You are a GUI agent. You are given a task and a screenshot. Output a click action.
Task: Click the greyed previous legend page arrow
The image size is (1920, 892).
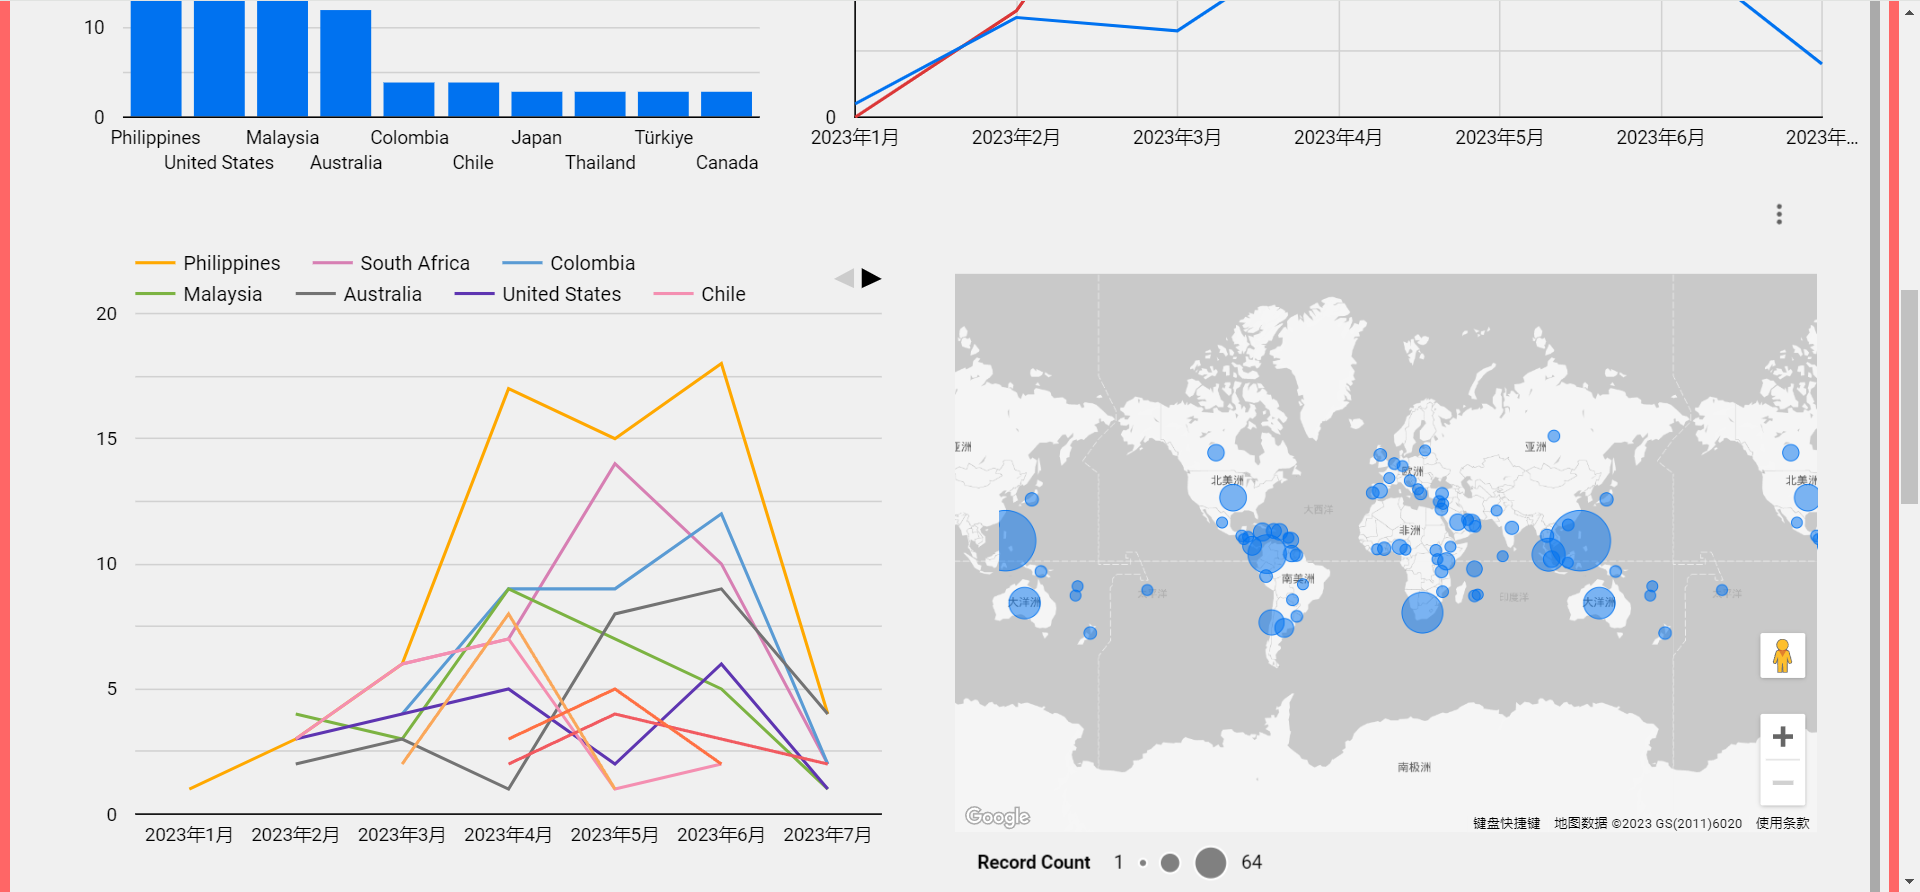(845, 278)
